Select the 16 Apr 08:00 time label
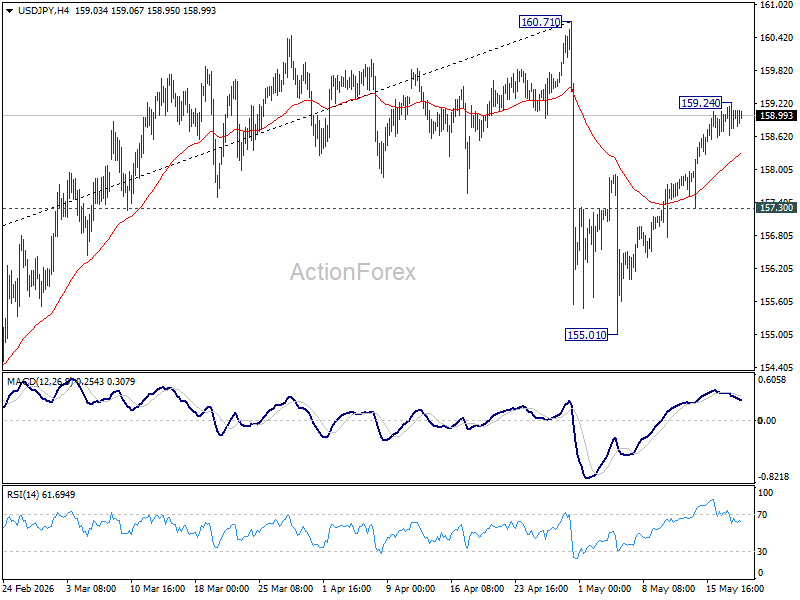Screen dimensions: 800x600 pyautogui.click(x=477, y=589)
